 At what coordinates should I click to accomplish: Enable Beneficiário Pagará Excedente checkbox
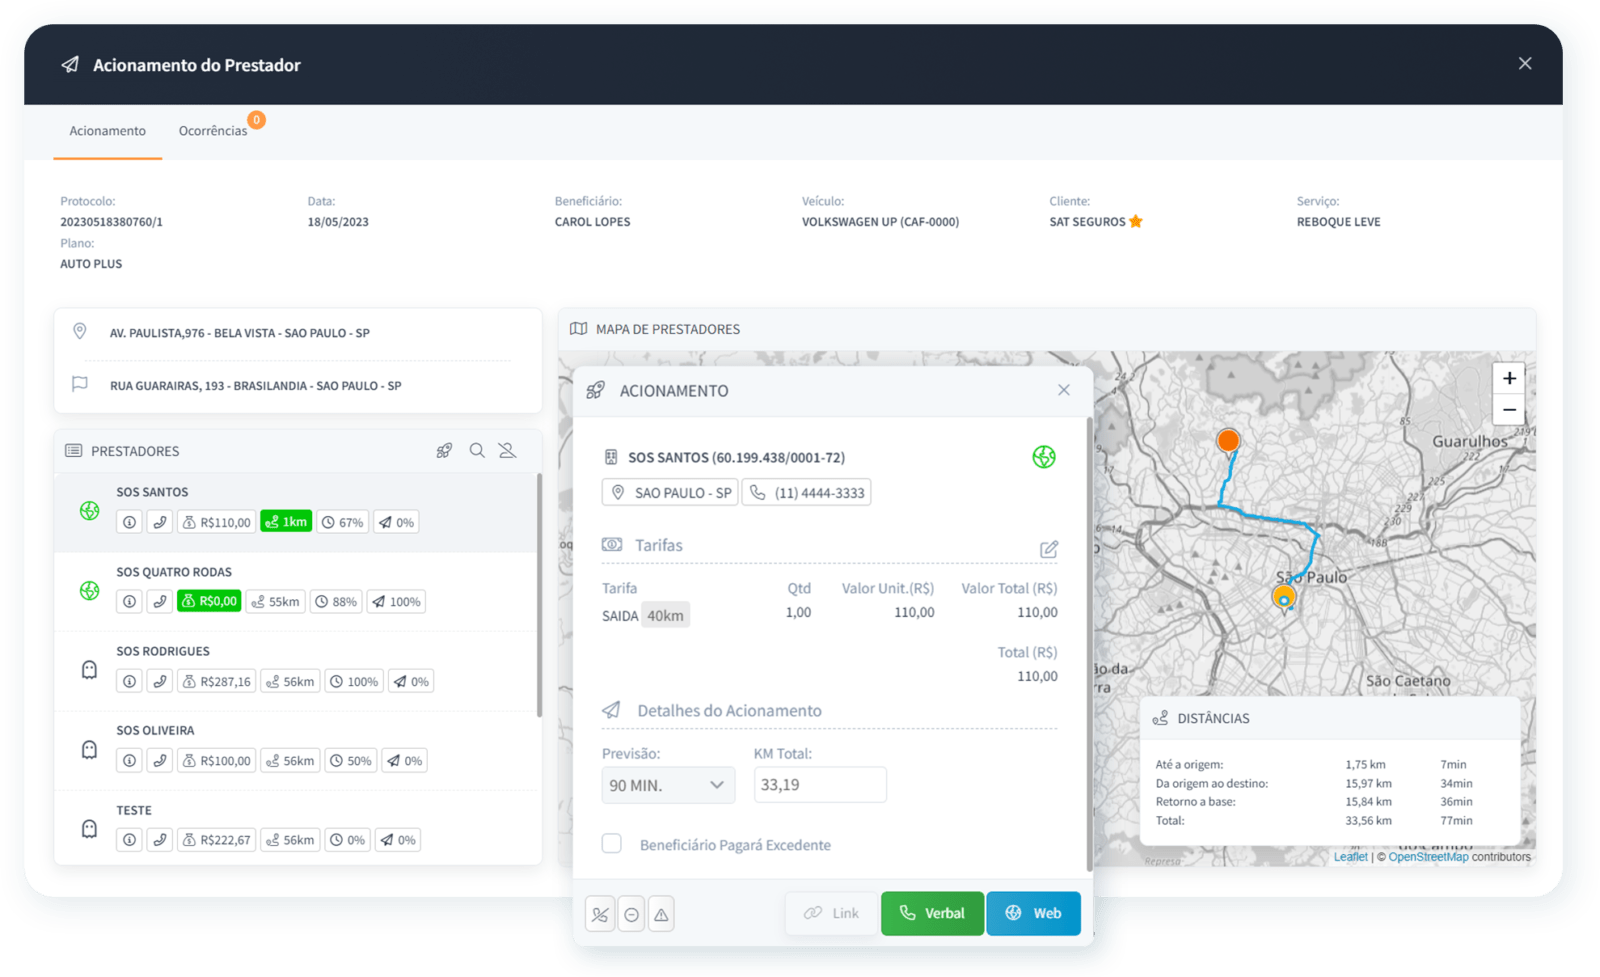pyautogui.click(x=612, y=844)
